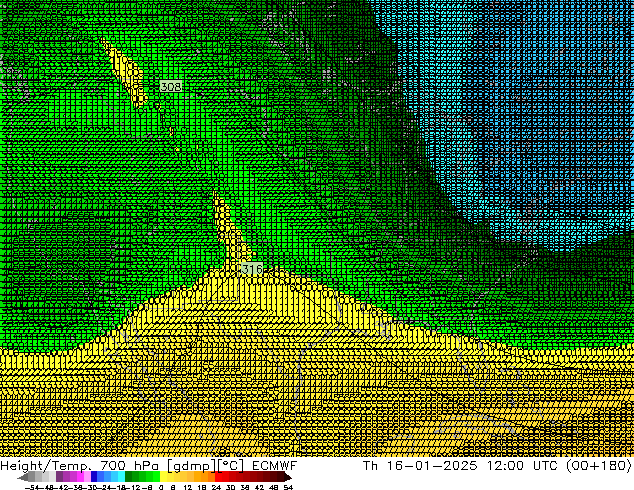
Task: Click the 0 value label under the legend
Action: pos(161,487)
